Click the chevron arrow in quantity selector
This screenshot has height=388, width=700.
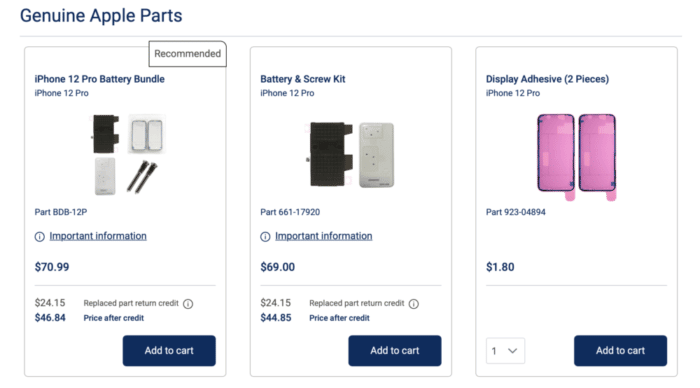(x=512, y=351)
